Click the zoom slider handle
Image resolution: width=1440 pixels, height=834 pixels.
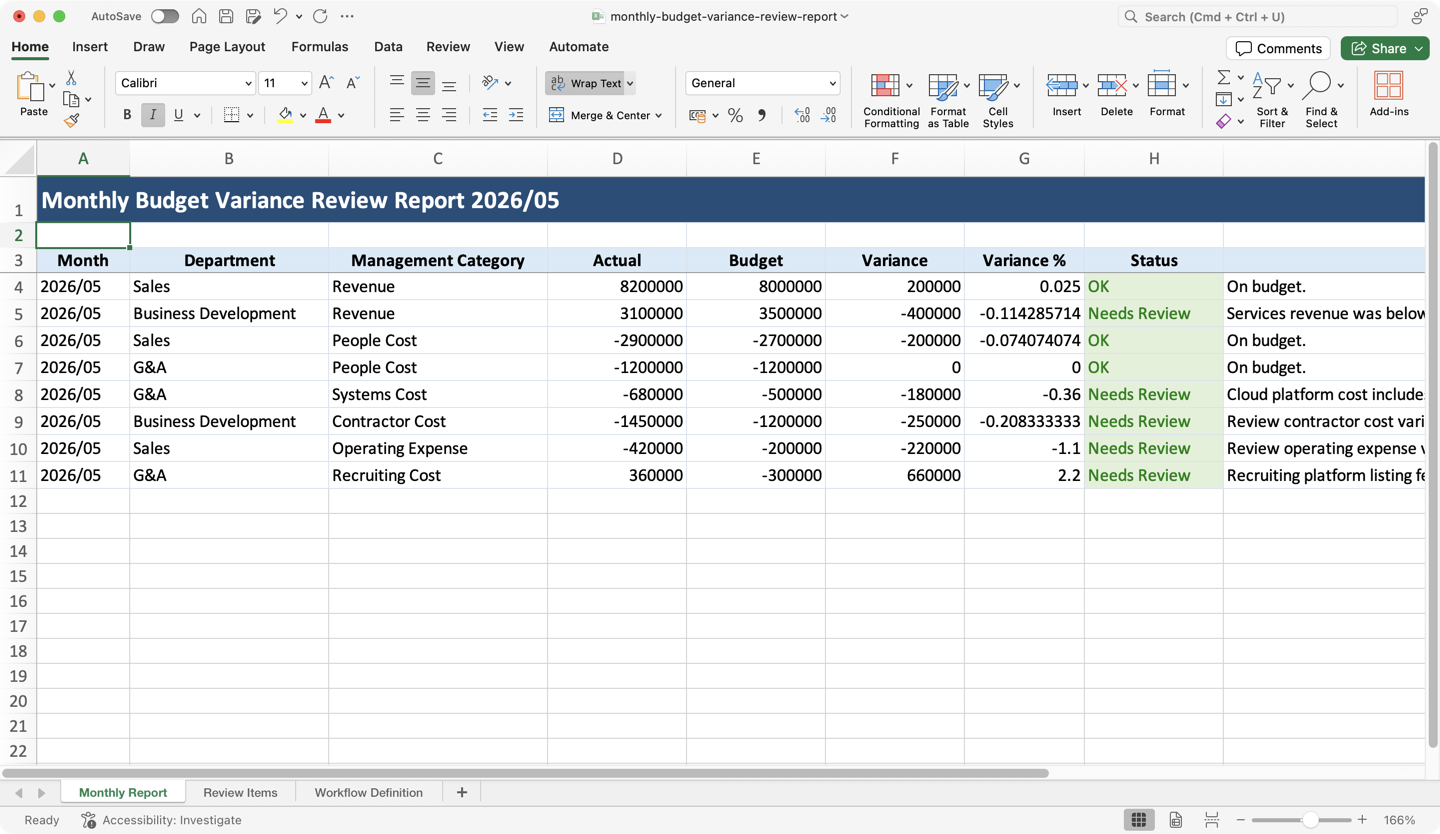[1310, 820]
